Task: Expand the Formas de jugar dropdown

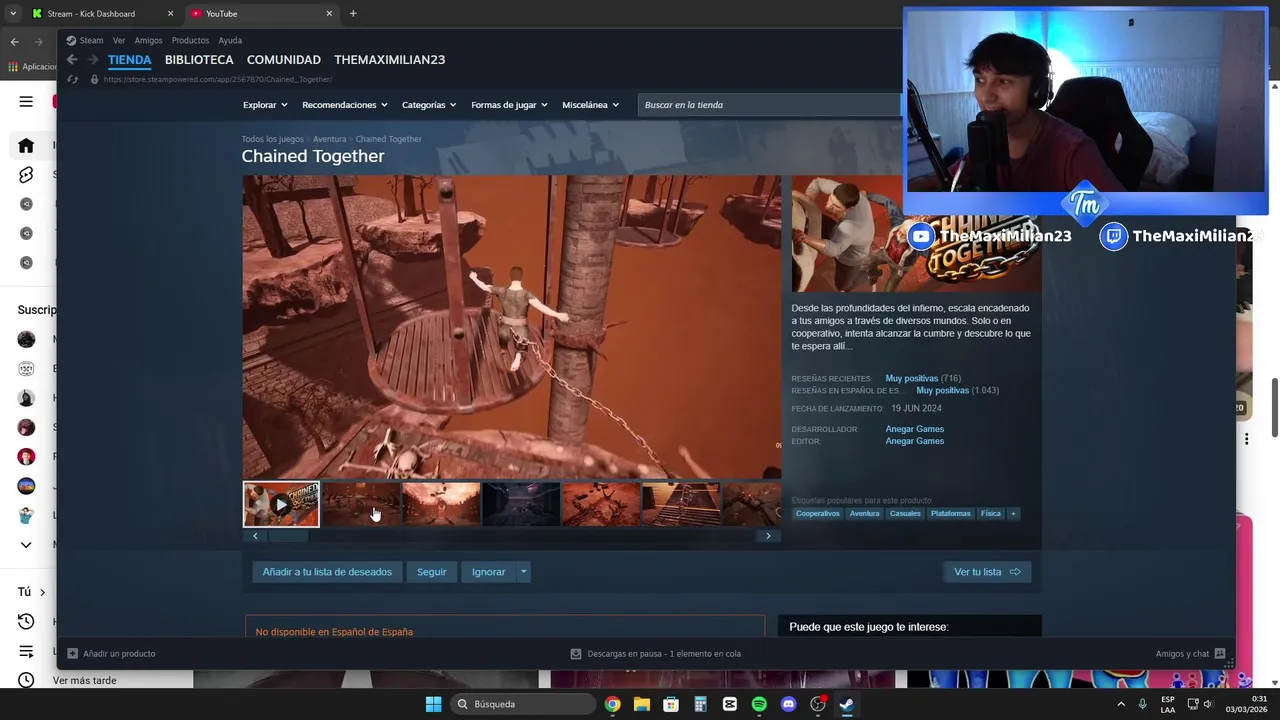Action: click(509, 105)
